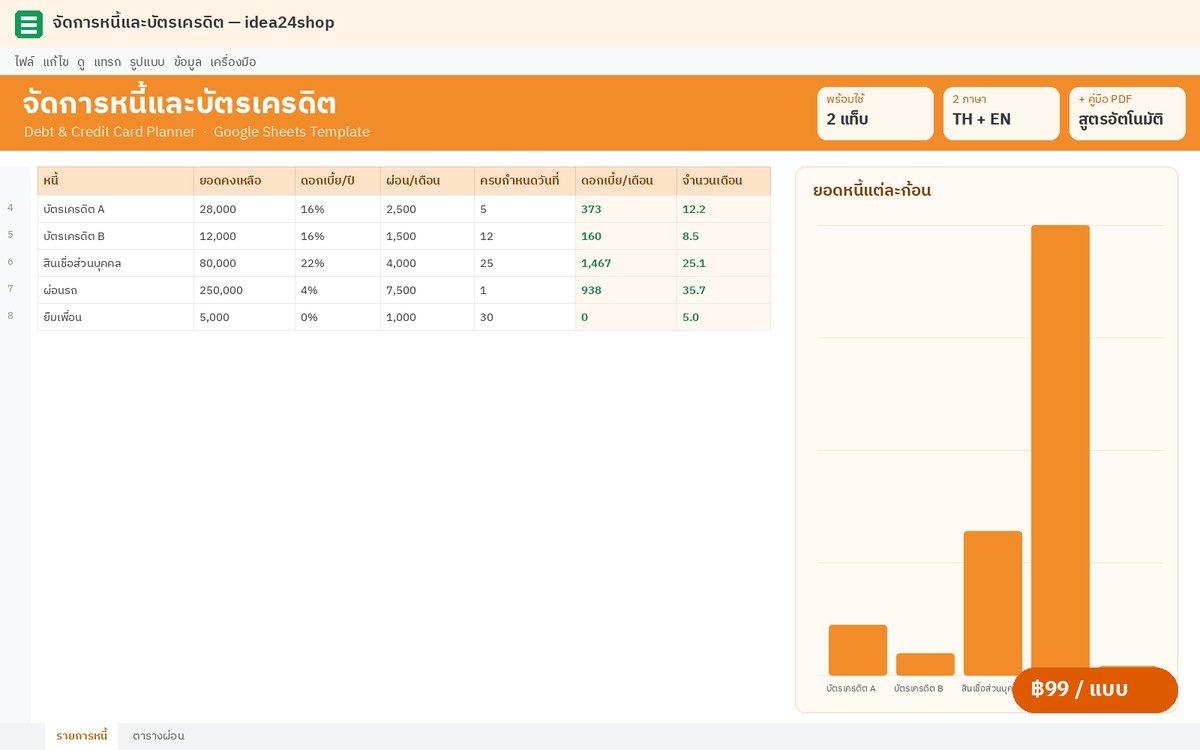Click the บัตรเครดิต B chart bar
The height and width of the screenshot is (750, 1200).
click(x=925, y=664)
